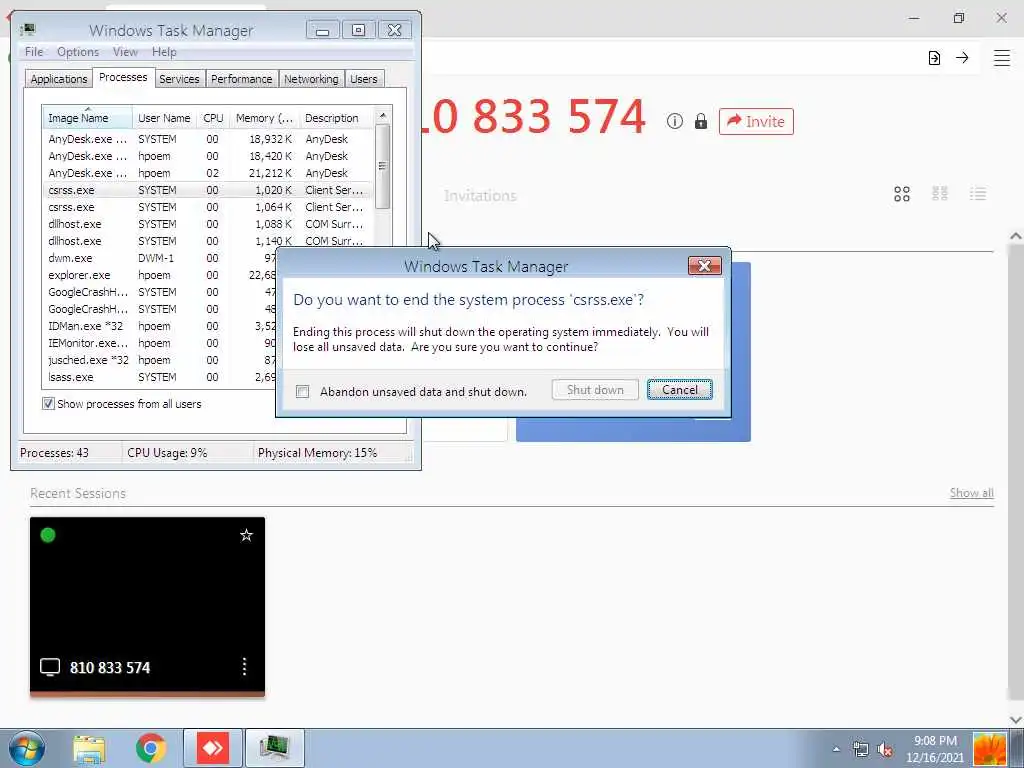
Task: Select dwm.exe process row
Action: (x=160, y=258)
